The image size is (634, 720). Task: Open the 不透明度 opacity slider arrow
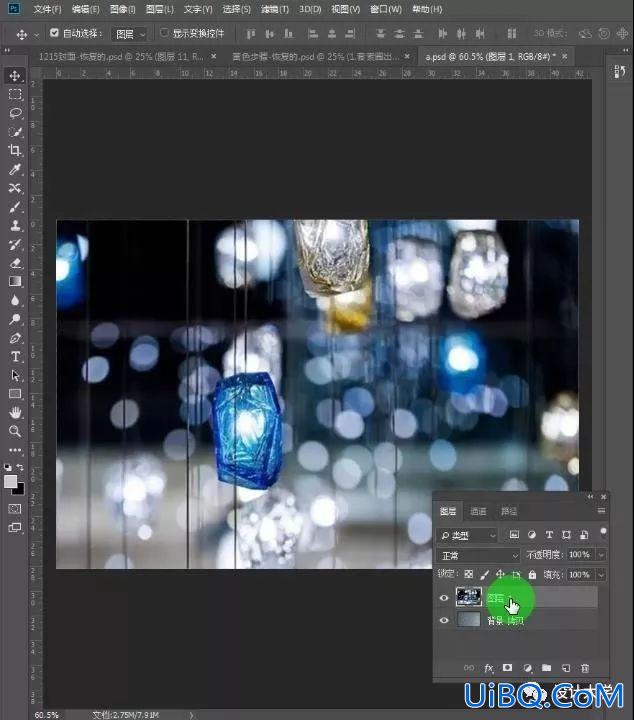click(x=601, y=555)
